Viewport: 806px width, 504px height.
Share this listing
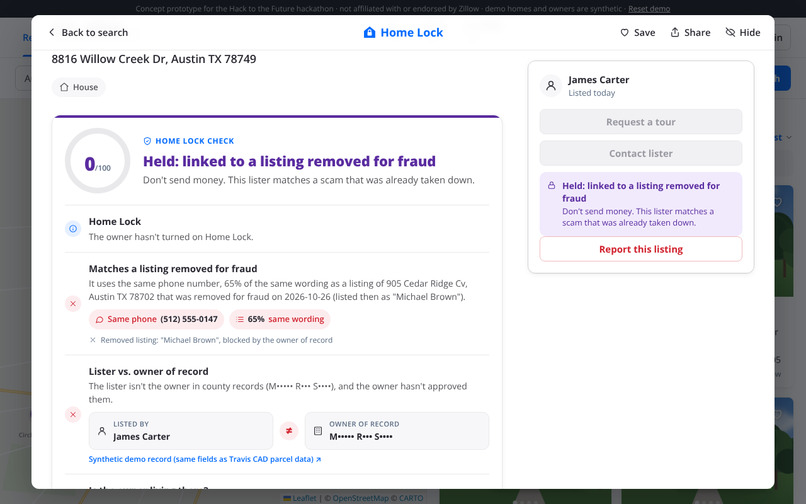(x=690, y=32)
